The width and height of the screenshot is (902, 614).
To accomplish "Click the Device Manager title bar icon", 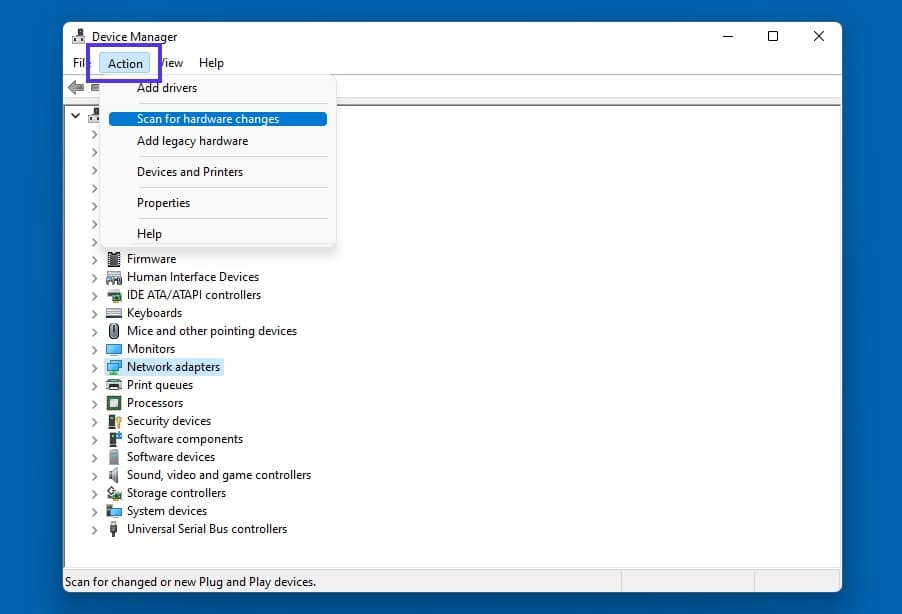I will pyautogui.click(x=78, y=35).
